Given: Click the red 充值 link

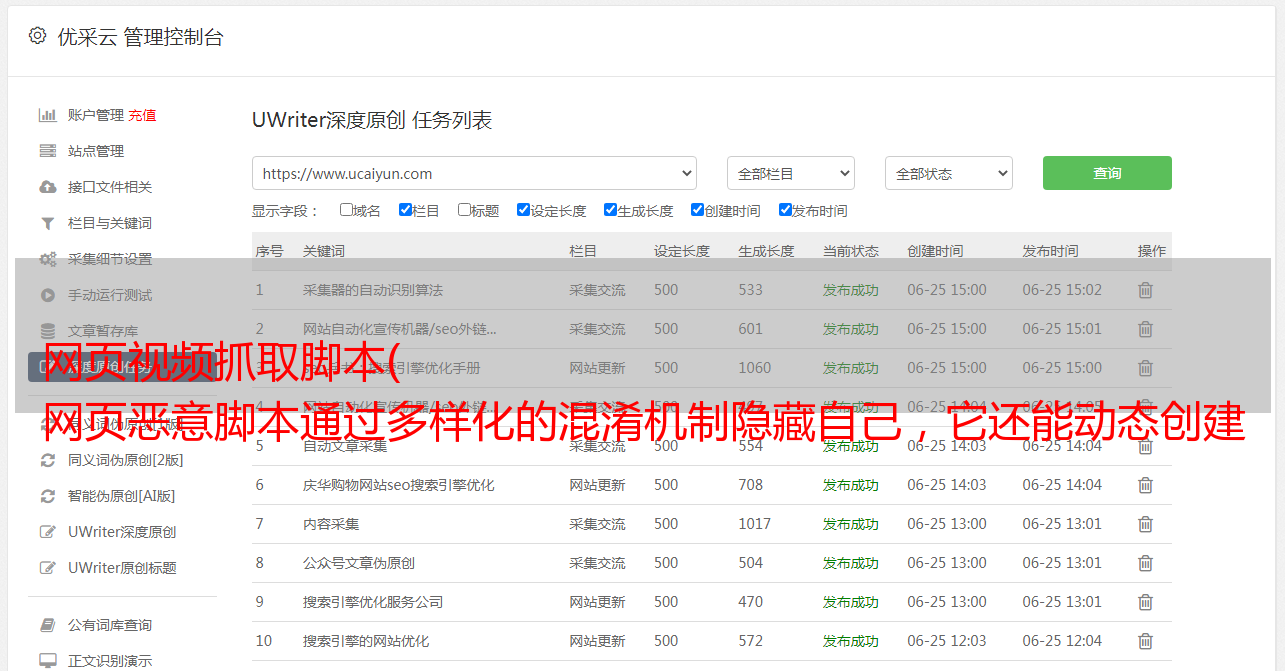Looking at the screenshot, I should tap(142, 115).
